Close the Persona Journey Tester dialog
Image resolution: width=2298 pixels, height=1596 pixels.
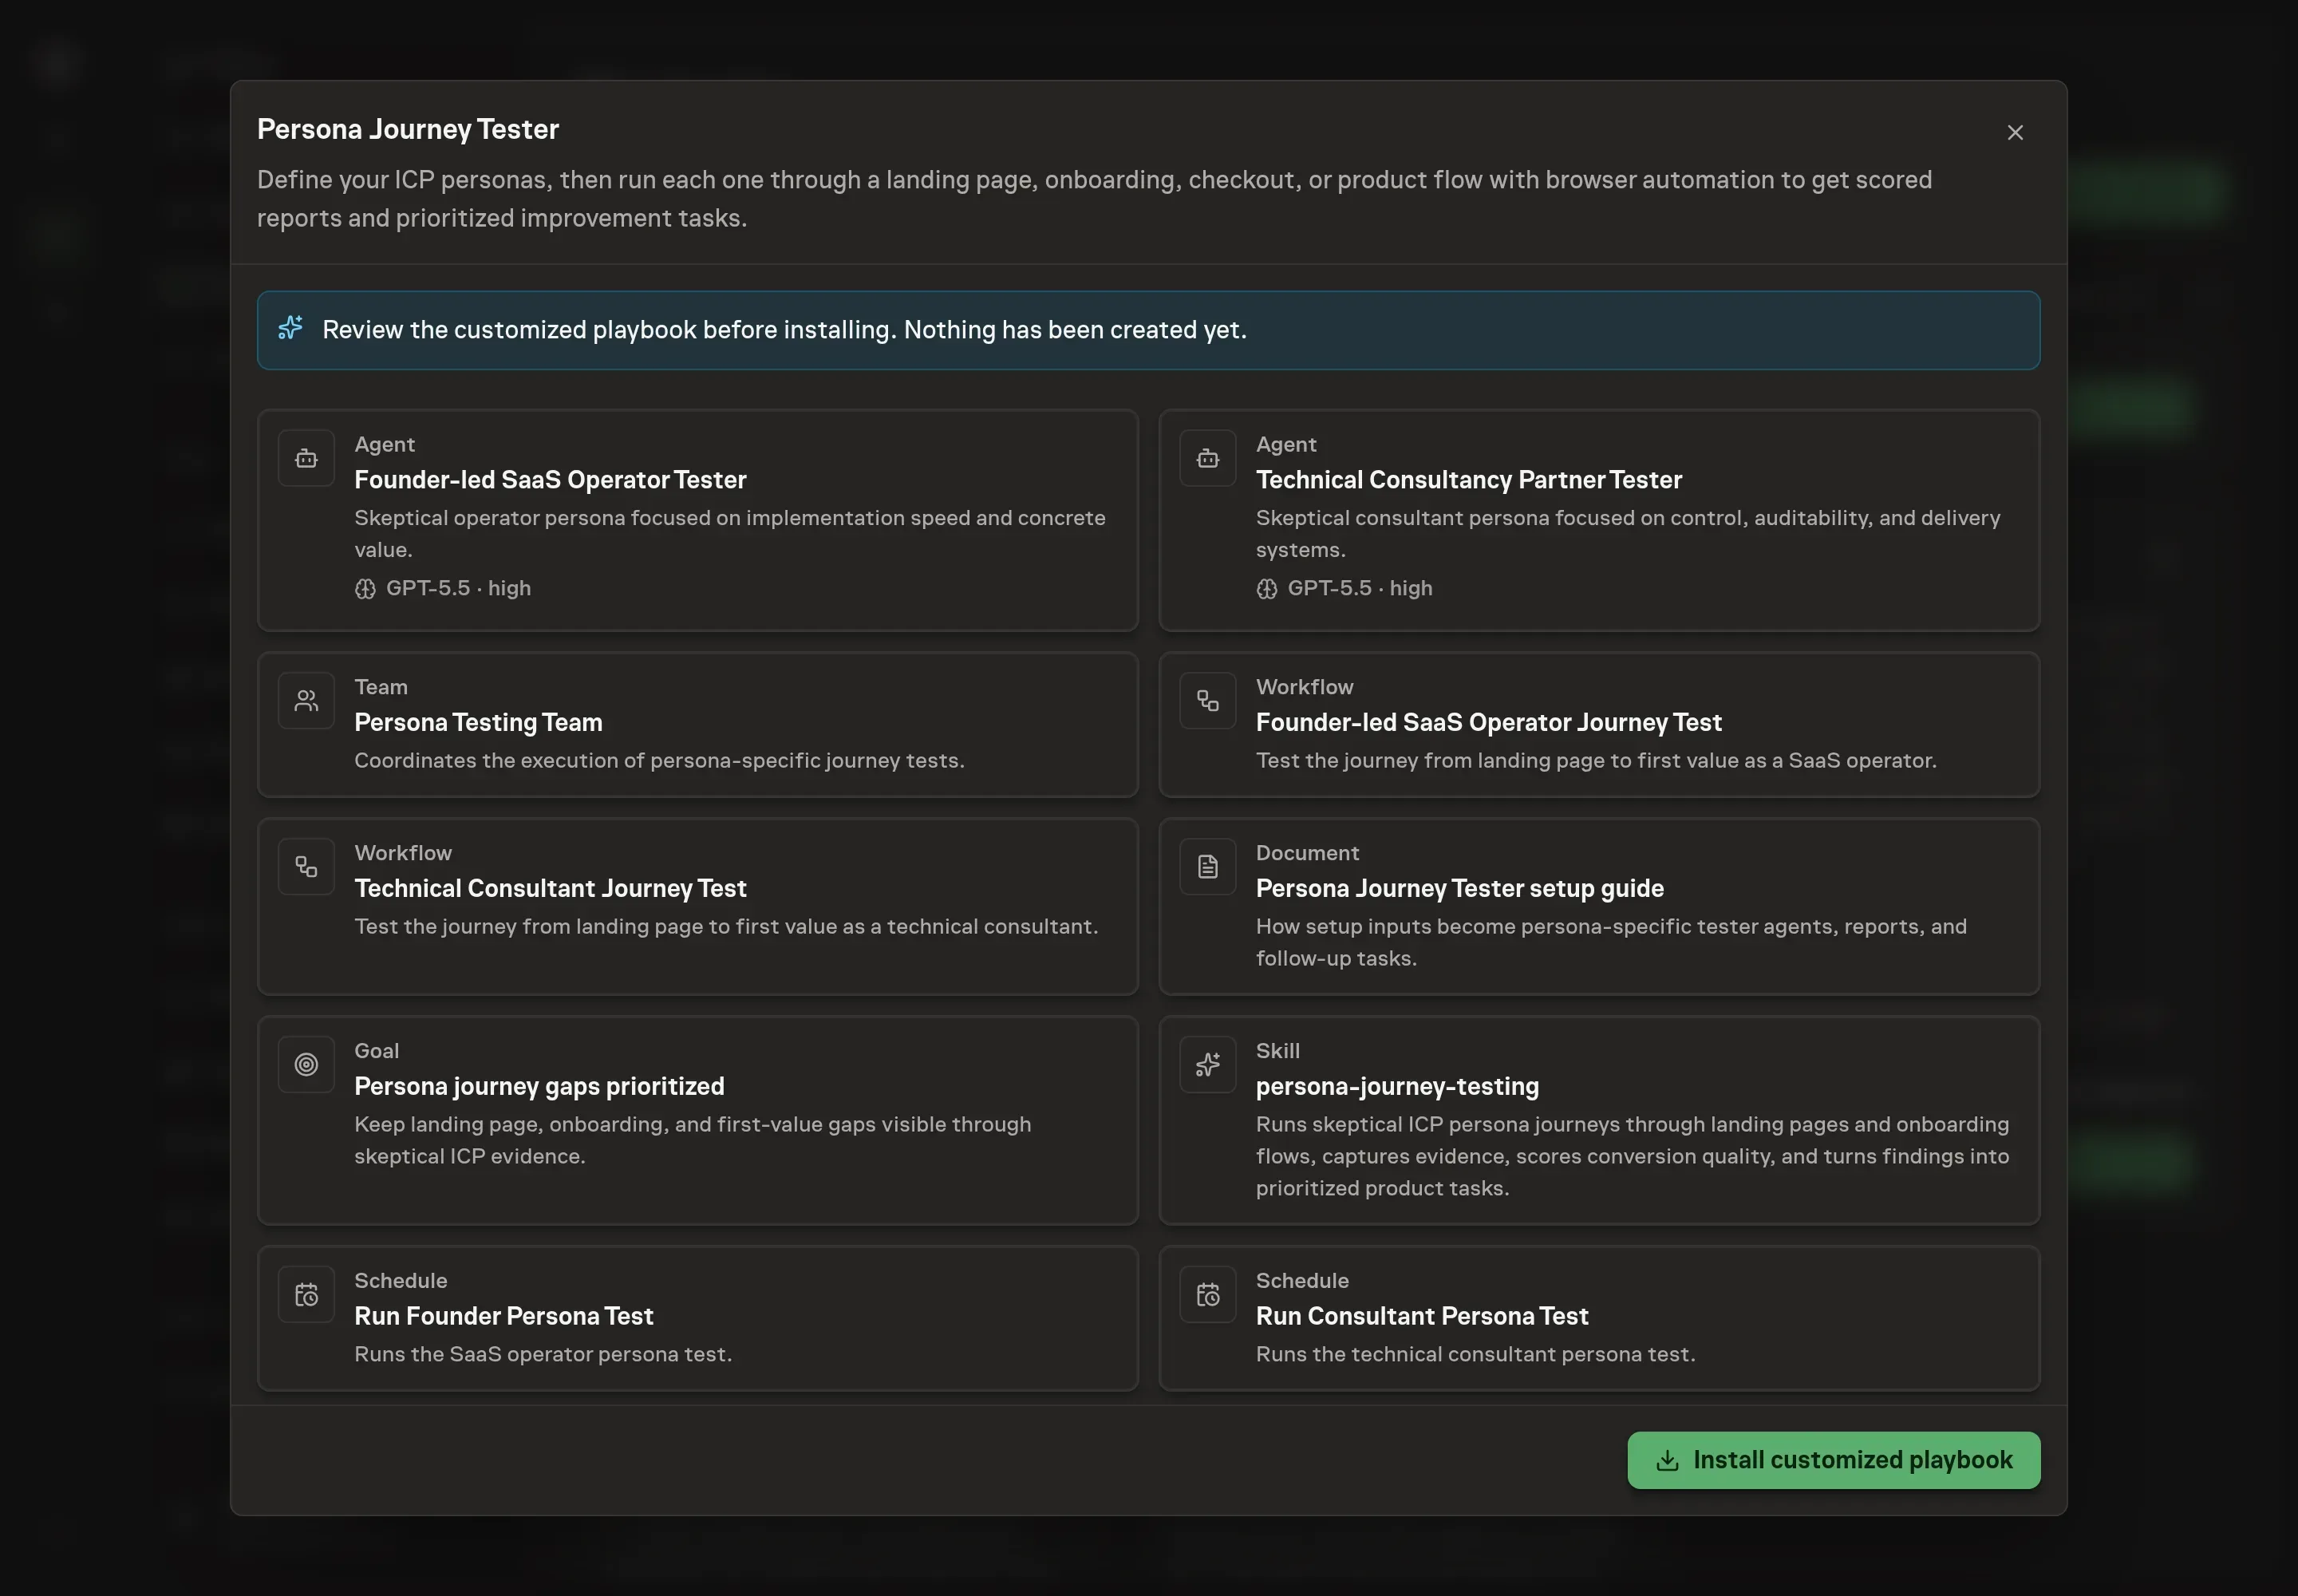(2015, 132)
